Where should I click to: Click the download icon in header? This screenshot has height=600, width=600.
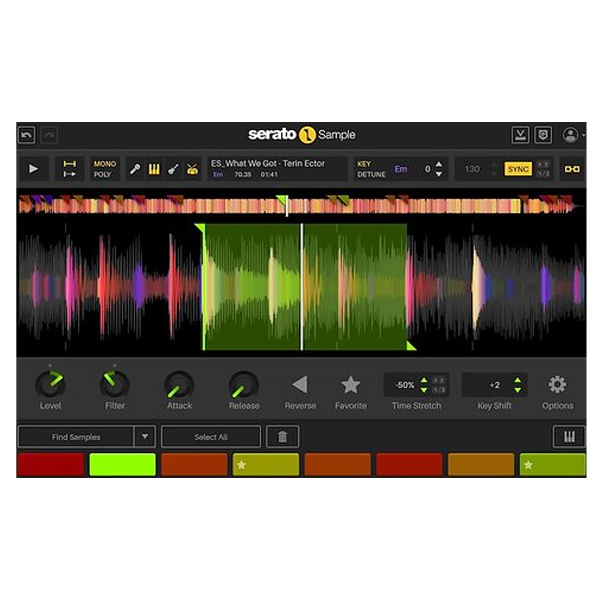tap(520, 135)
